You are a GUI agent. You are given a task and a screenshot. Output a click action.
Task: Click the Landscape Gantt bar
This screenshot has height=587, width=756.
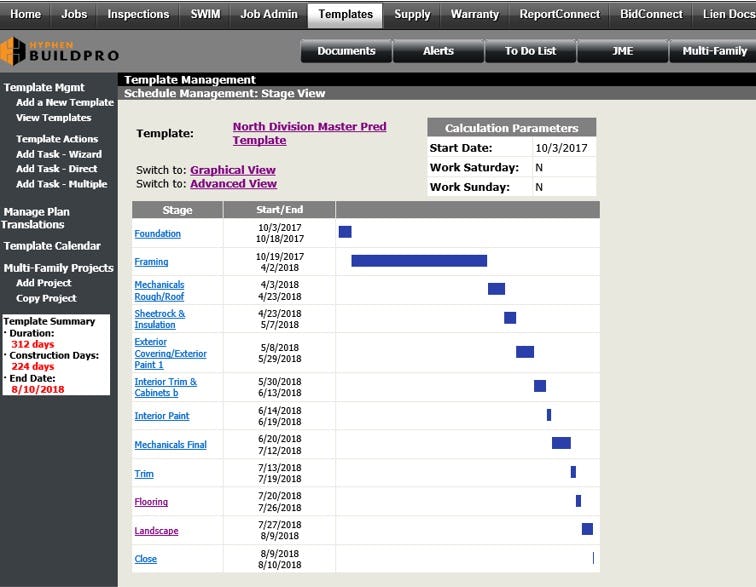pyautogui.click(x=587, y=529)
